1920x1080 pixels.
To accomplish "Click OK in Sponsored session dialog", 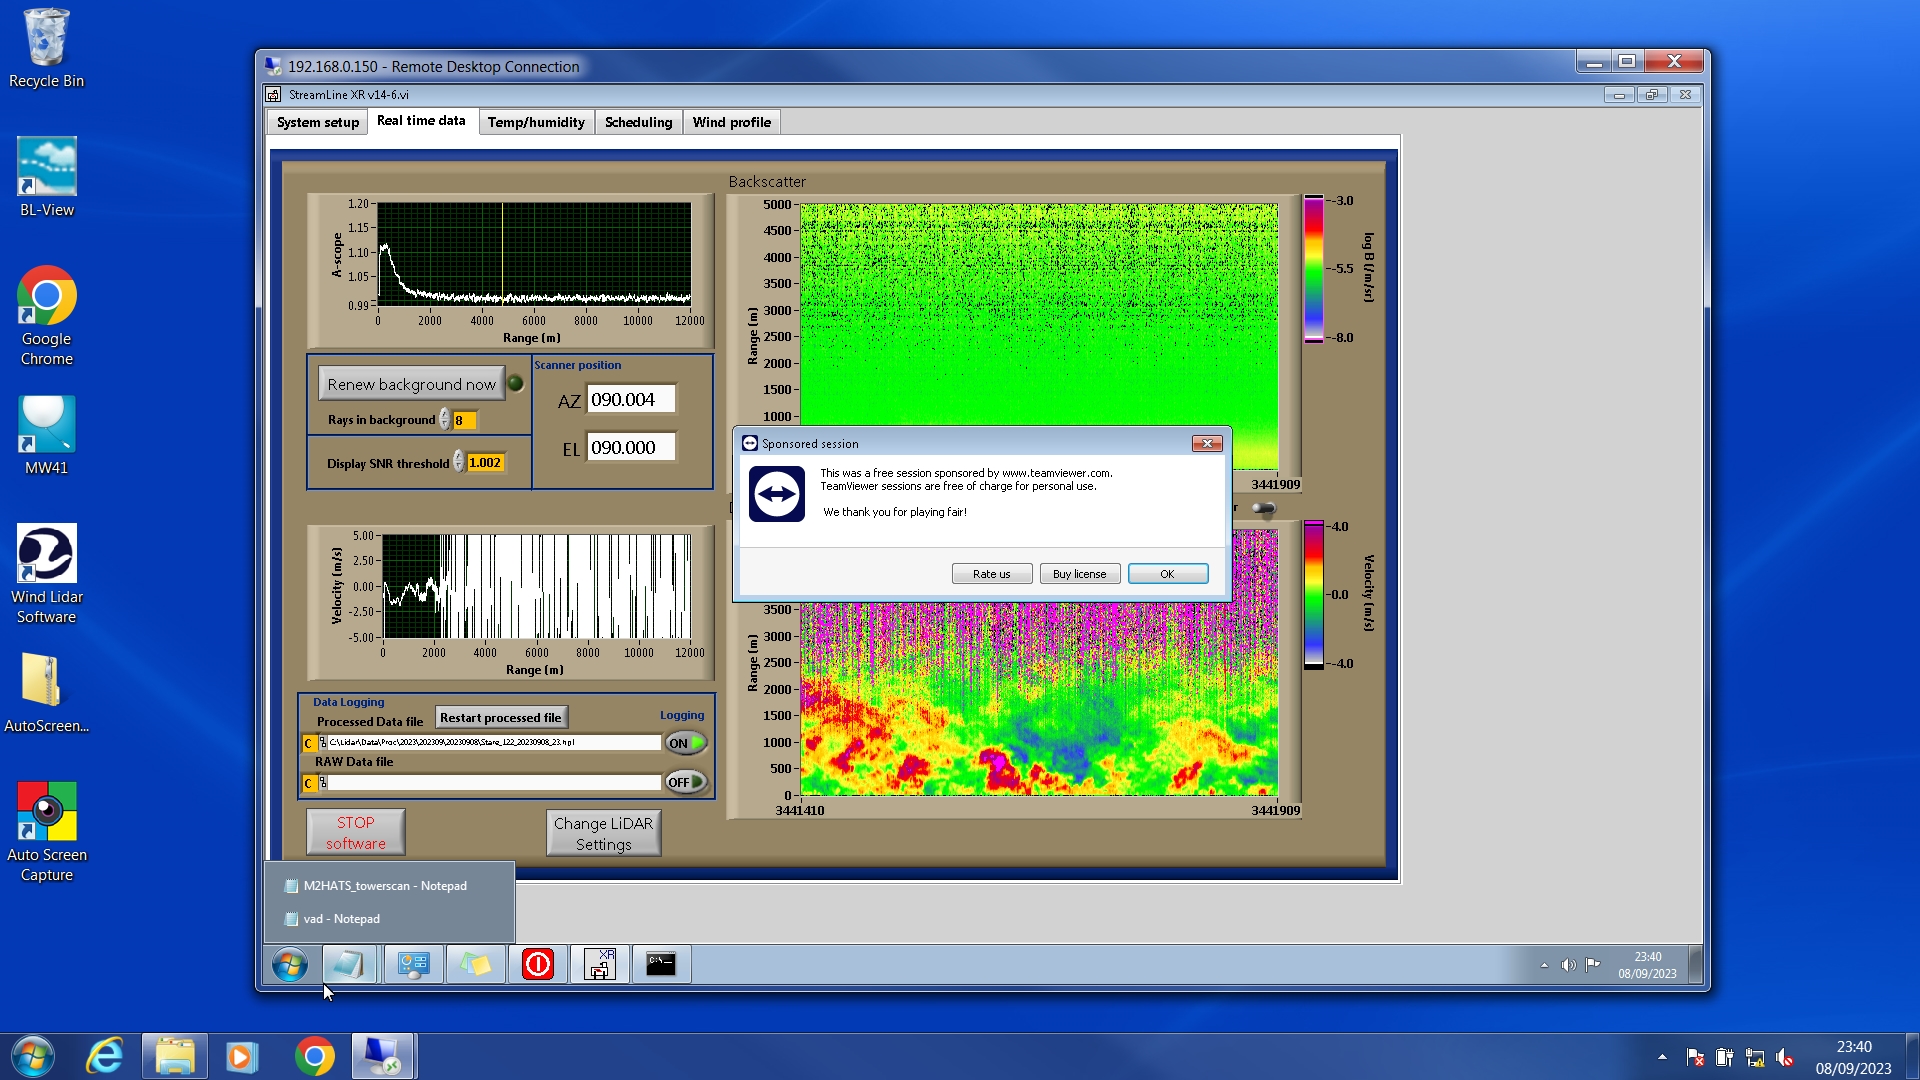I will [x=1167, y=574].
